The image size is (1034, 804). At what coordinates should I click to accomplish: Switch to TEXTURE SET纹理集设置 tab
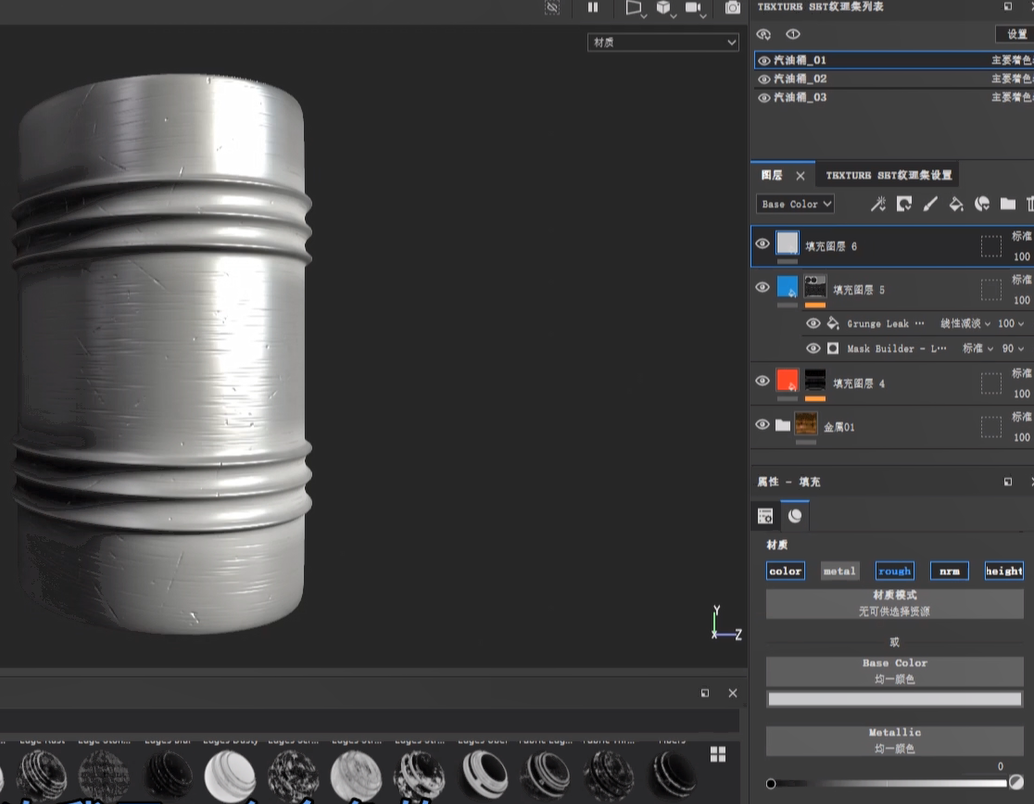(x=888, y=175)
